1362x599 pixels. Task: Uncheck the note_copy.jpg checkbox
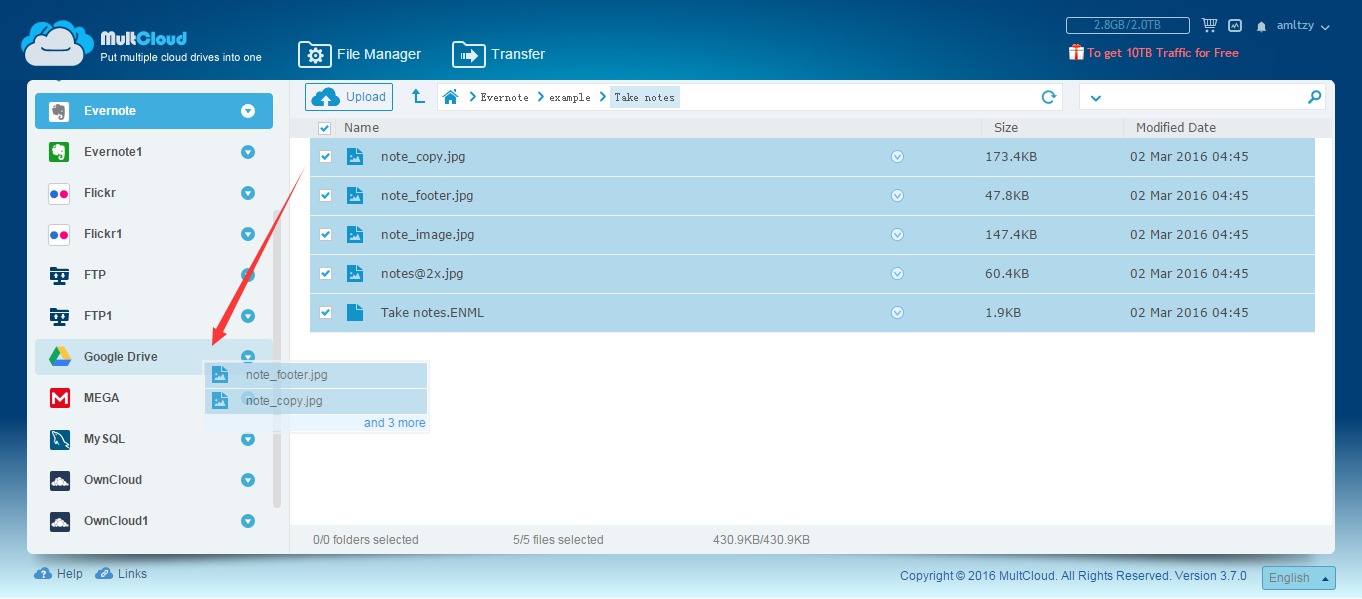pyautogui.click(x=325, y=157)
